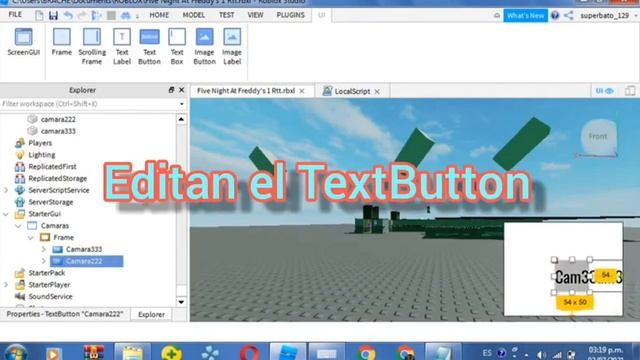
Task: Close the Explorer panel
Action: click(x=182, y=90)
